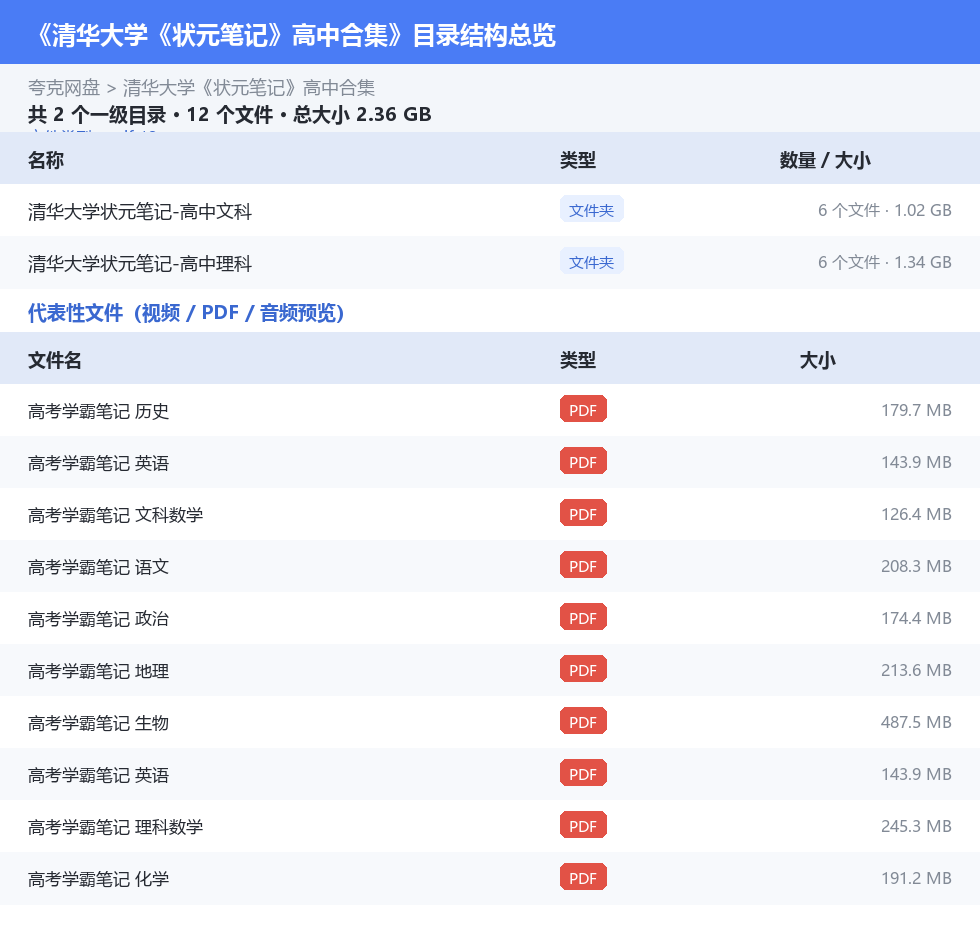Click the PDF badge for 语文

tap(583, 565)
